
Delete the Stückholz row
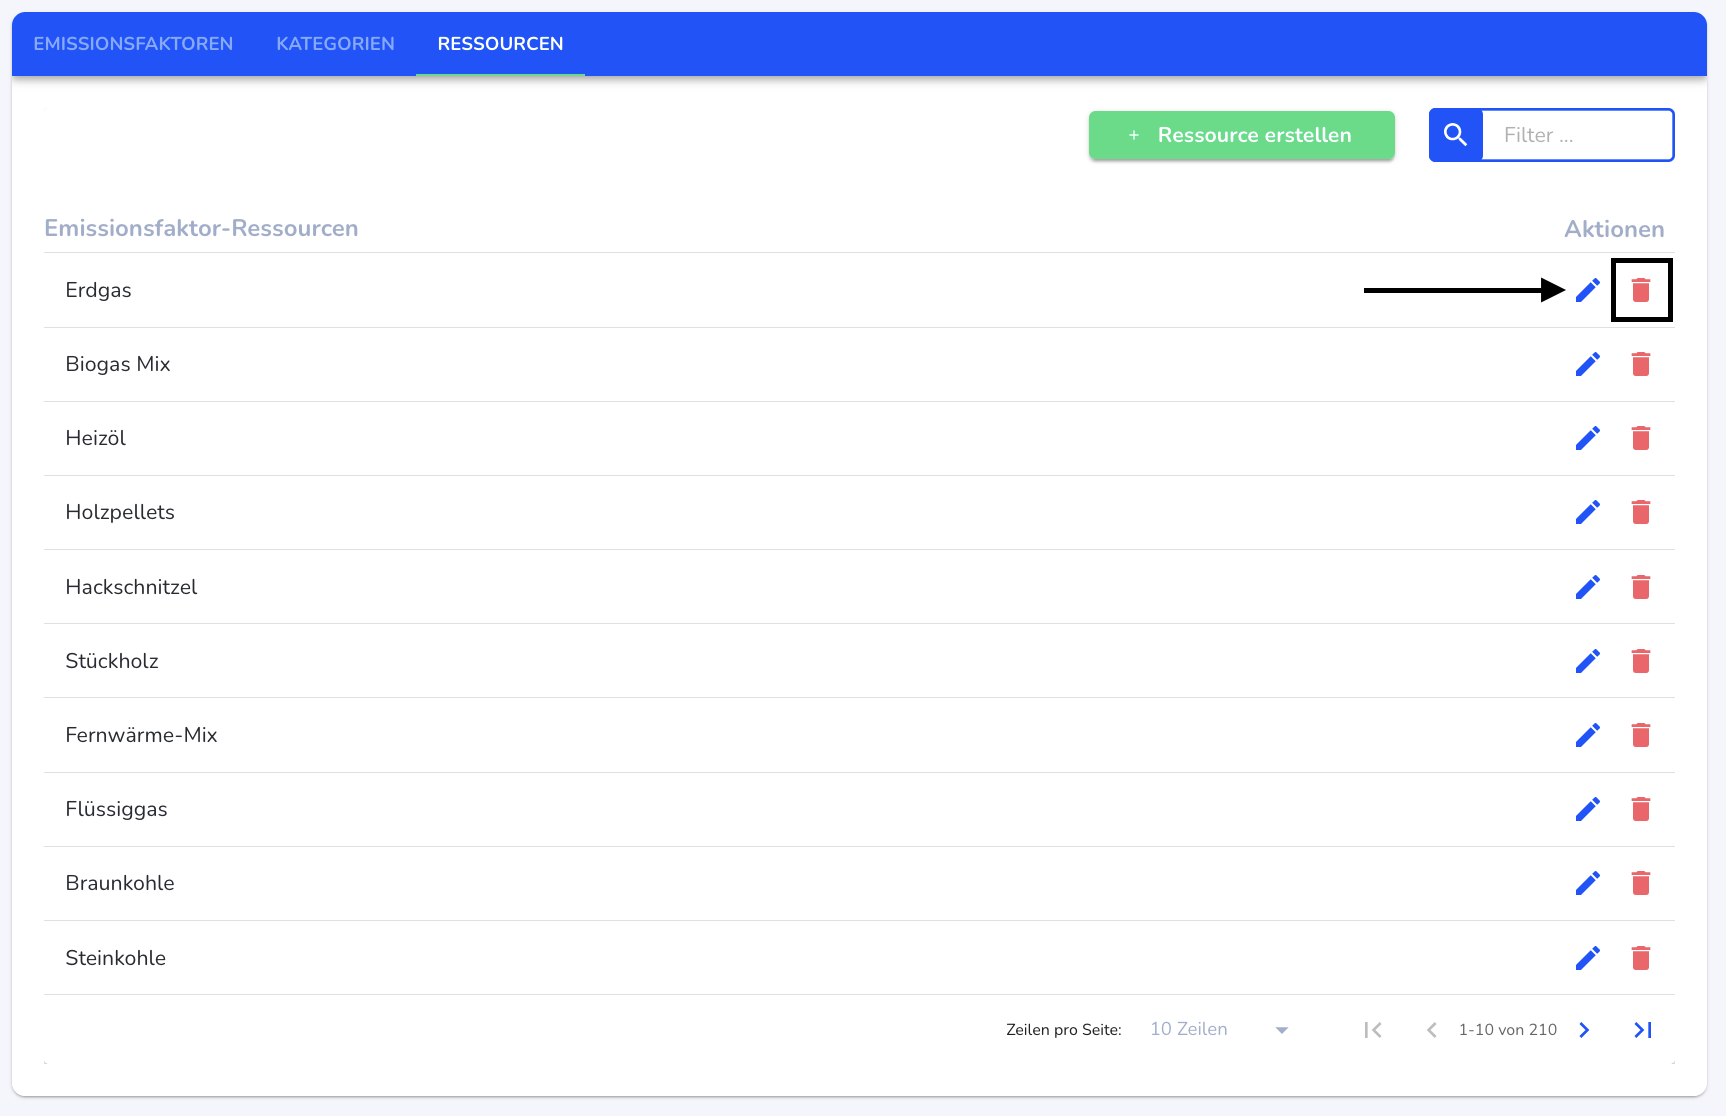1641,661
